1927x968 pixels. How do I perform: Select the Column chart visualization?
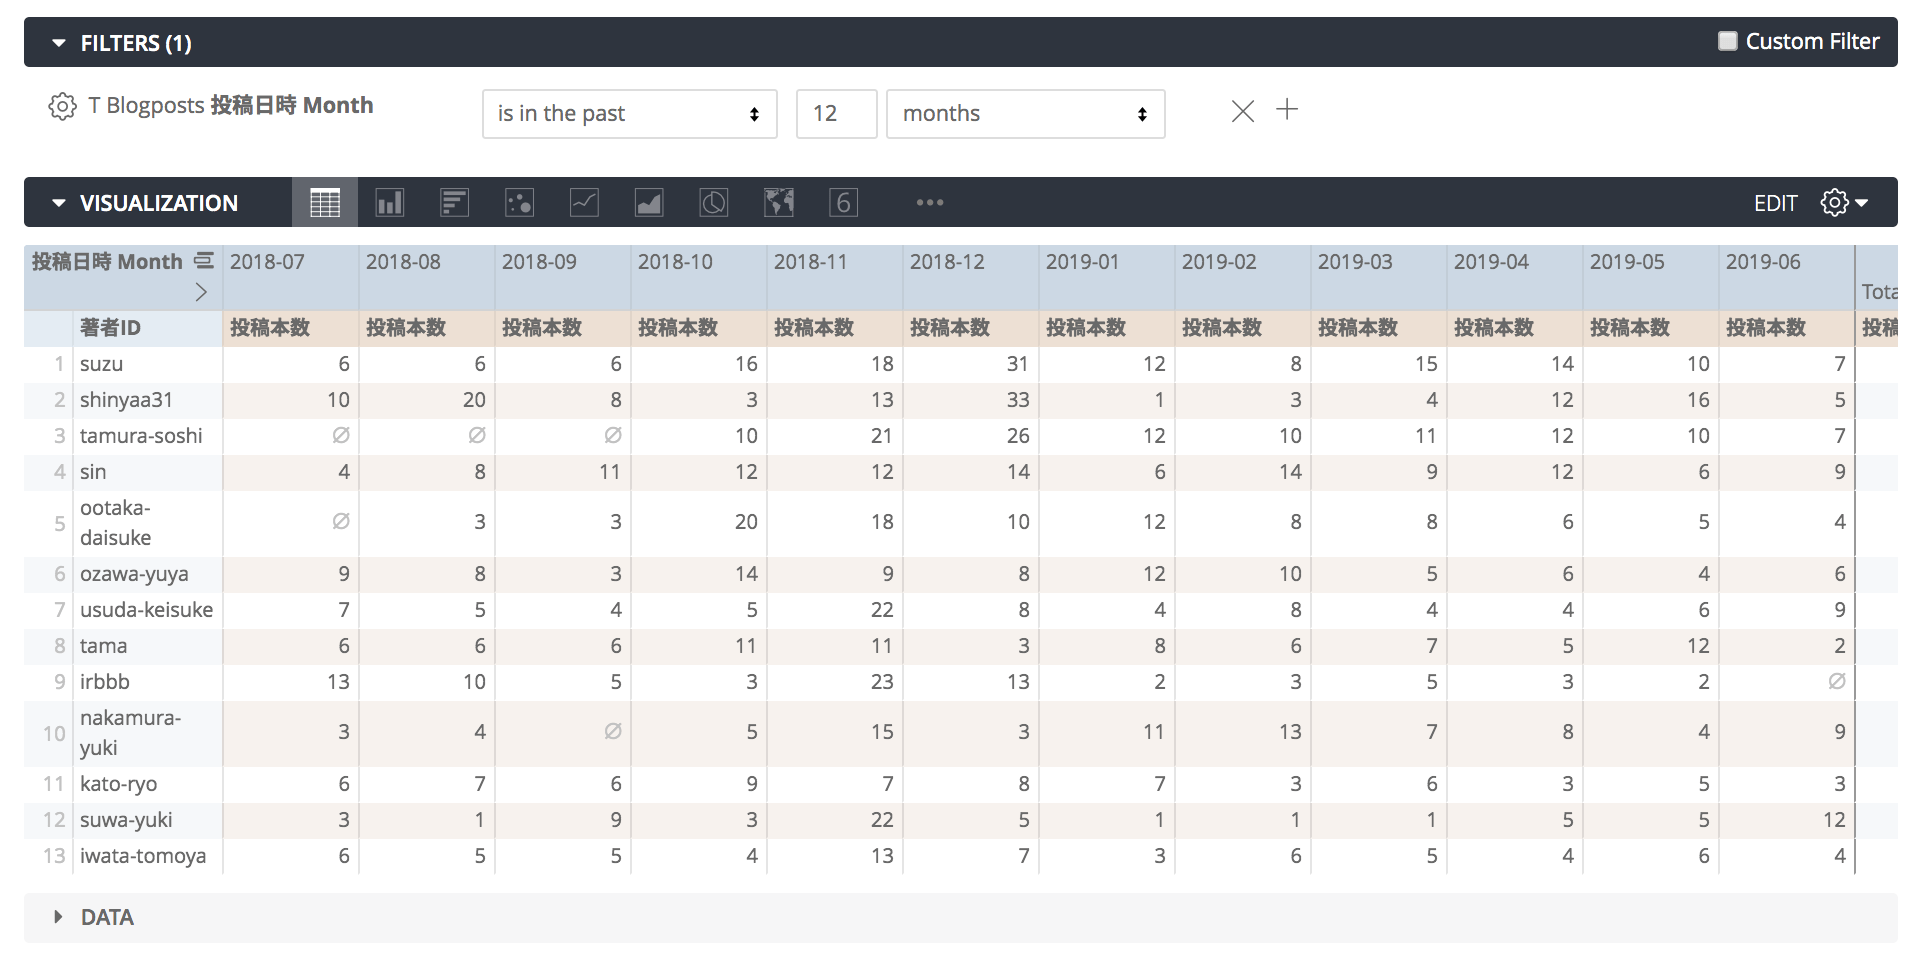point(389,202)
